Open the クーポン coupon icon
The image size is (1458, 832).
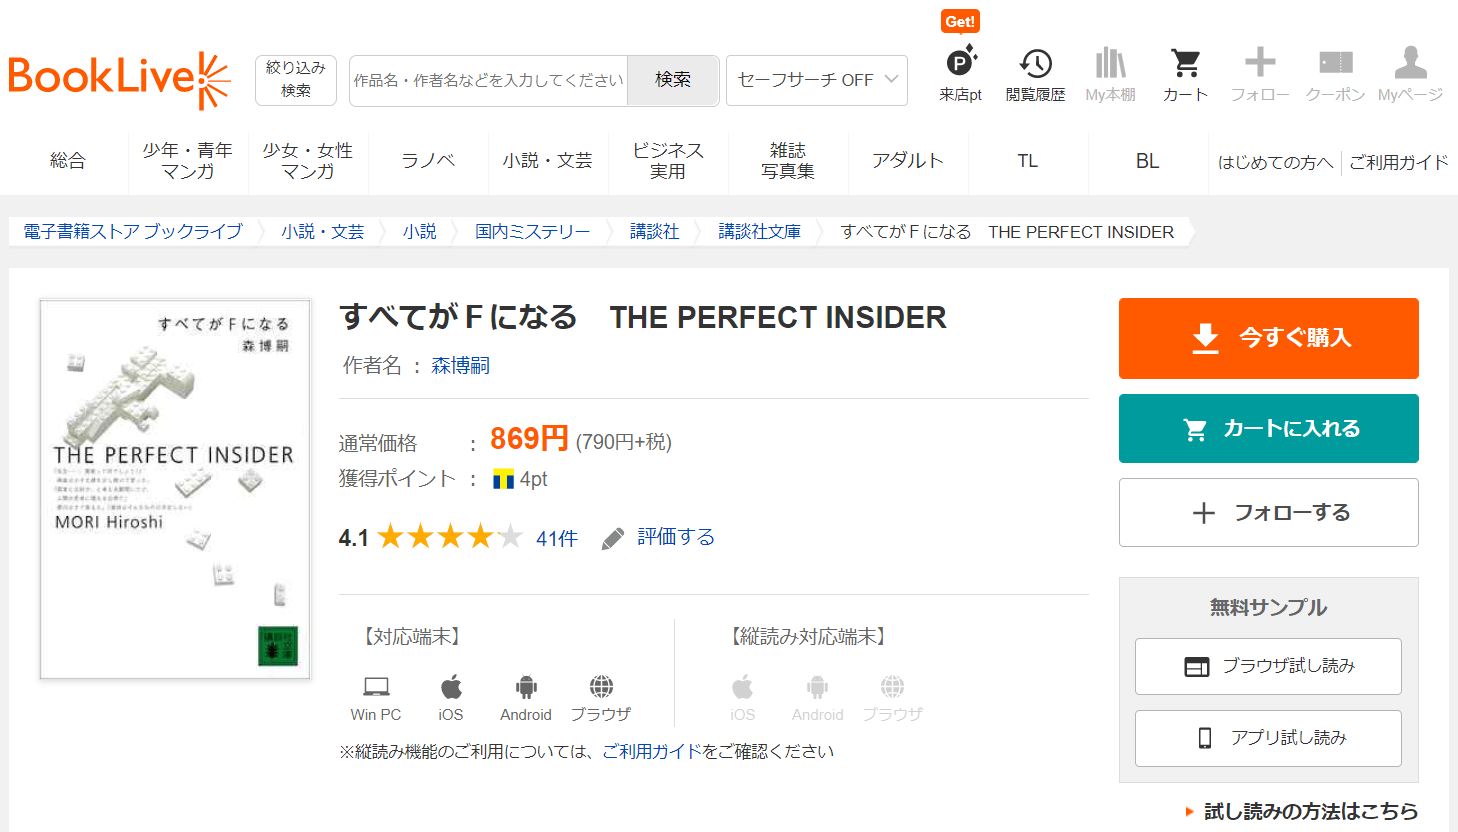tap(1335, 64)
